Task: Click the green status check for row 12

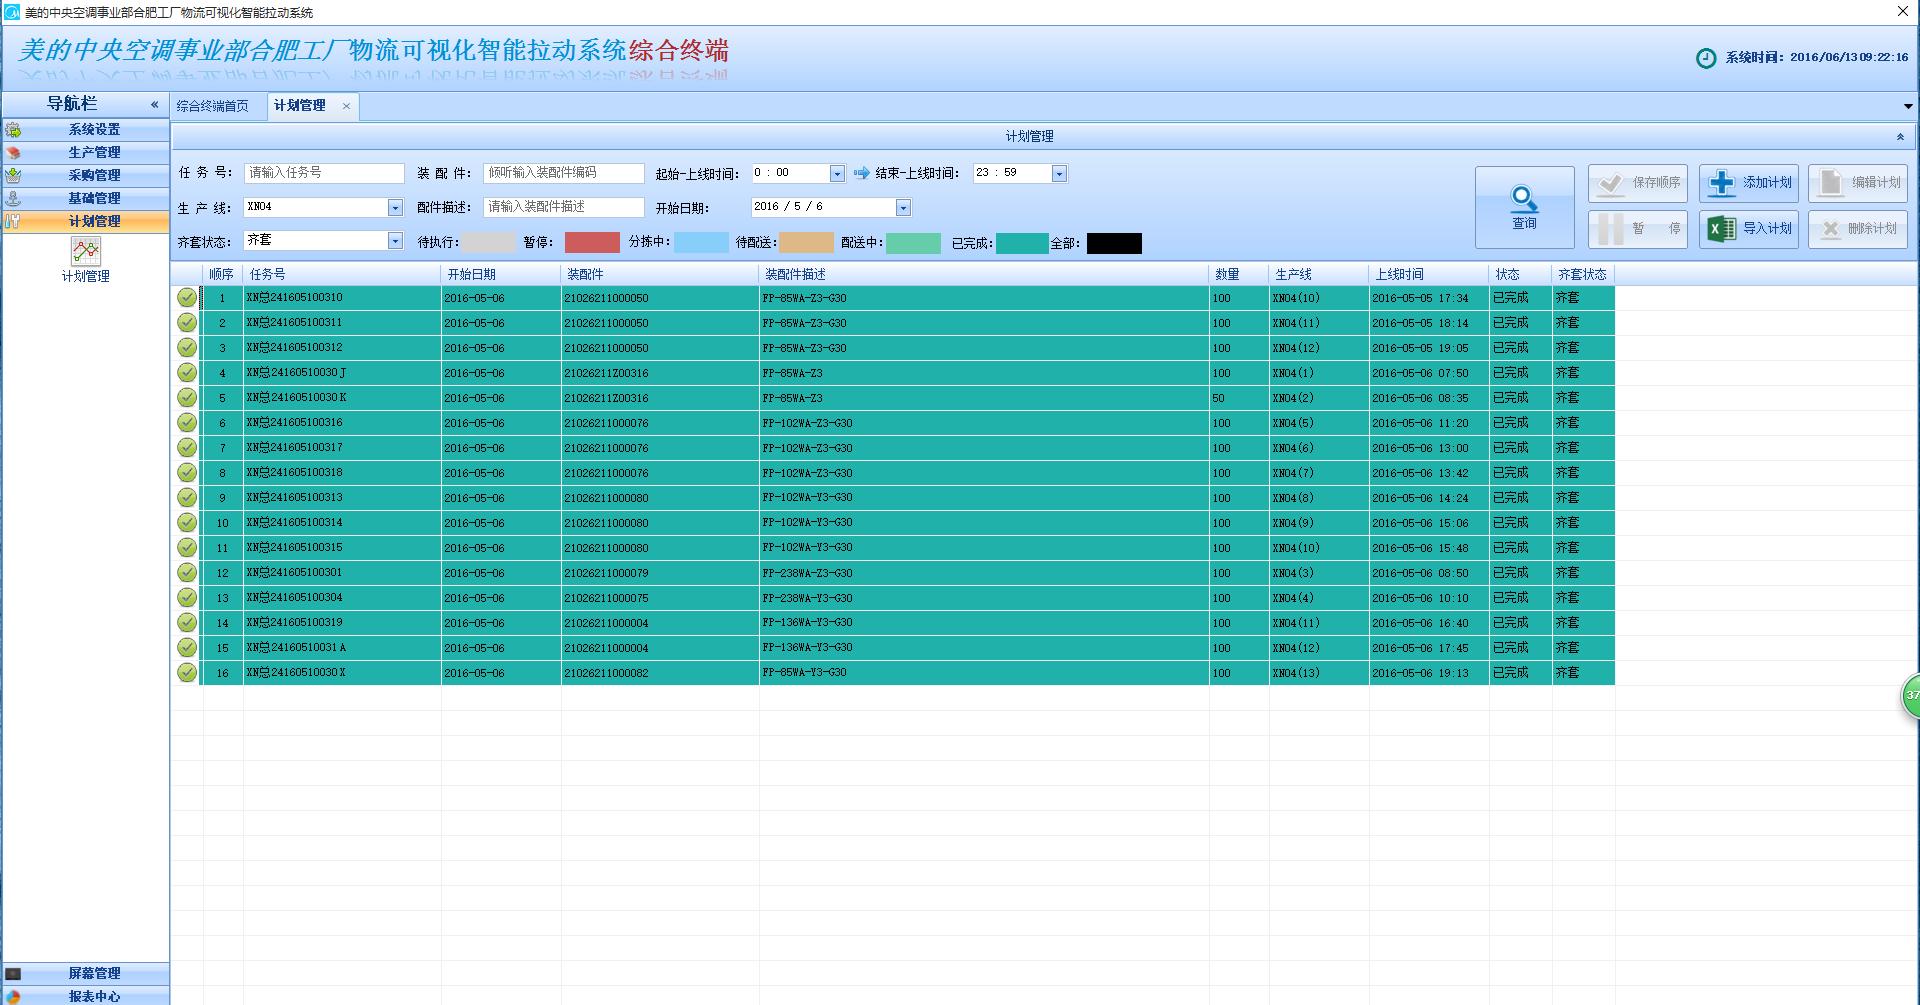Action: click(x=187, y=573)
